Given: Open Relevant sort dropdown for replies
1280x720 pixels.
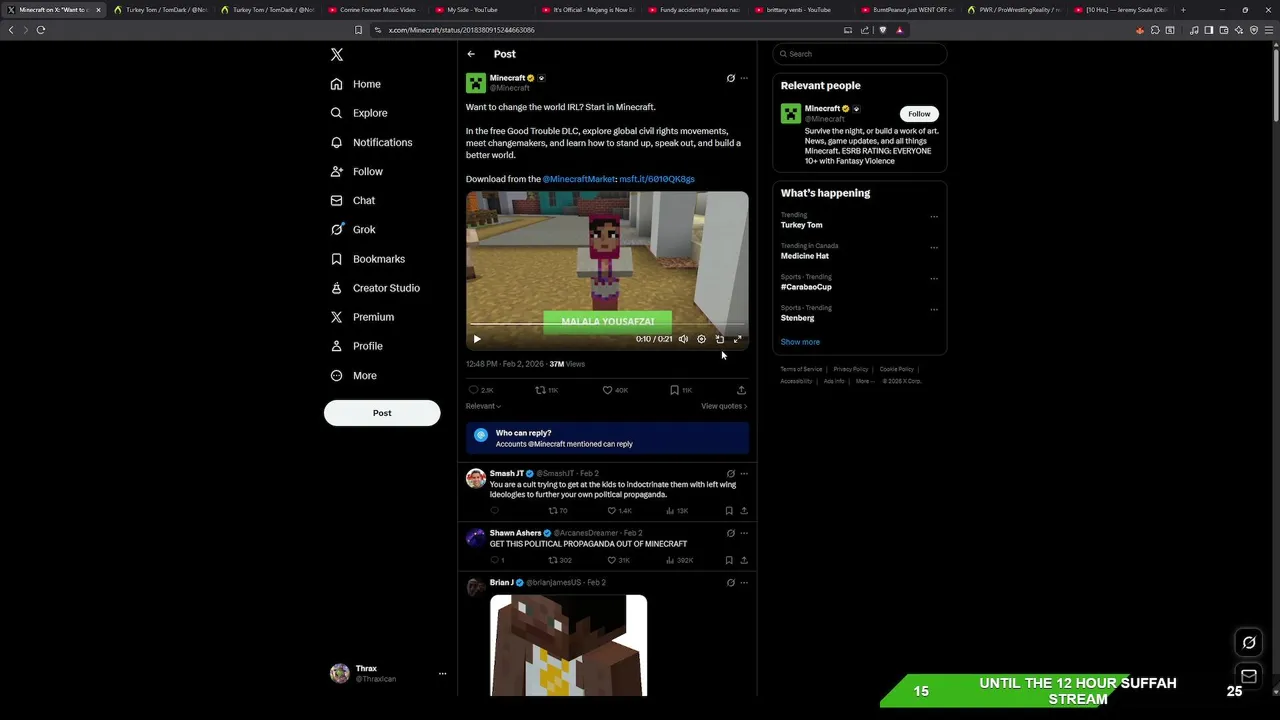Looking at the screenshot, I should coord(483,406).
